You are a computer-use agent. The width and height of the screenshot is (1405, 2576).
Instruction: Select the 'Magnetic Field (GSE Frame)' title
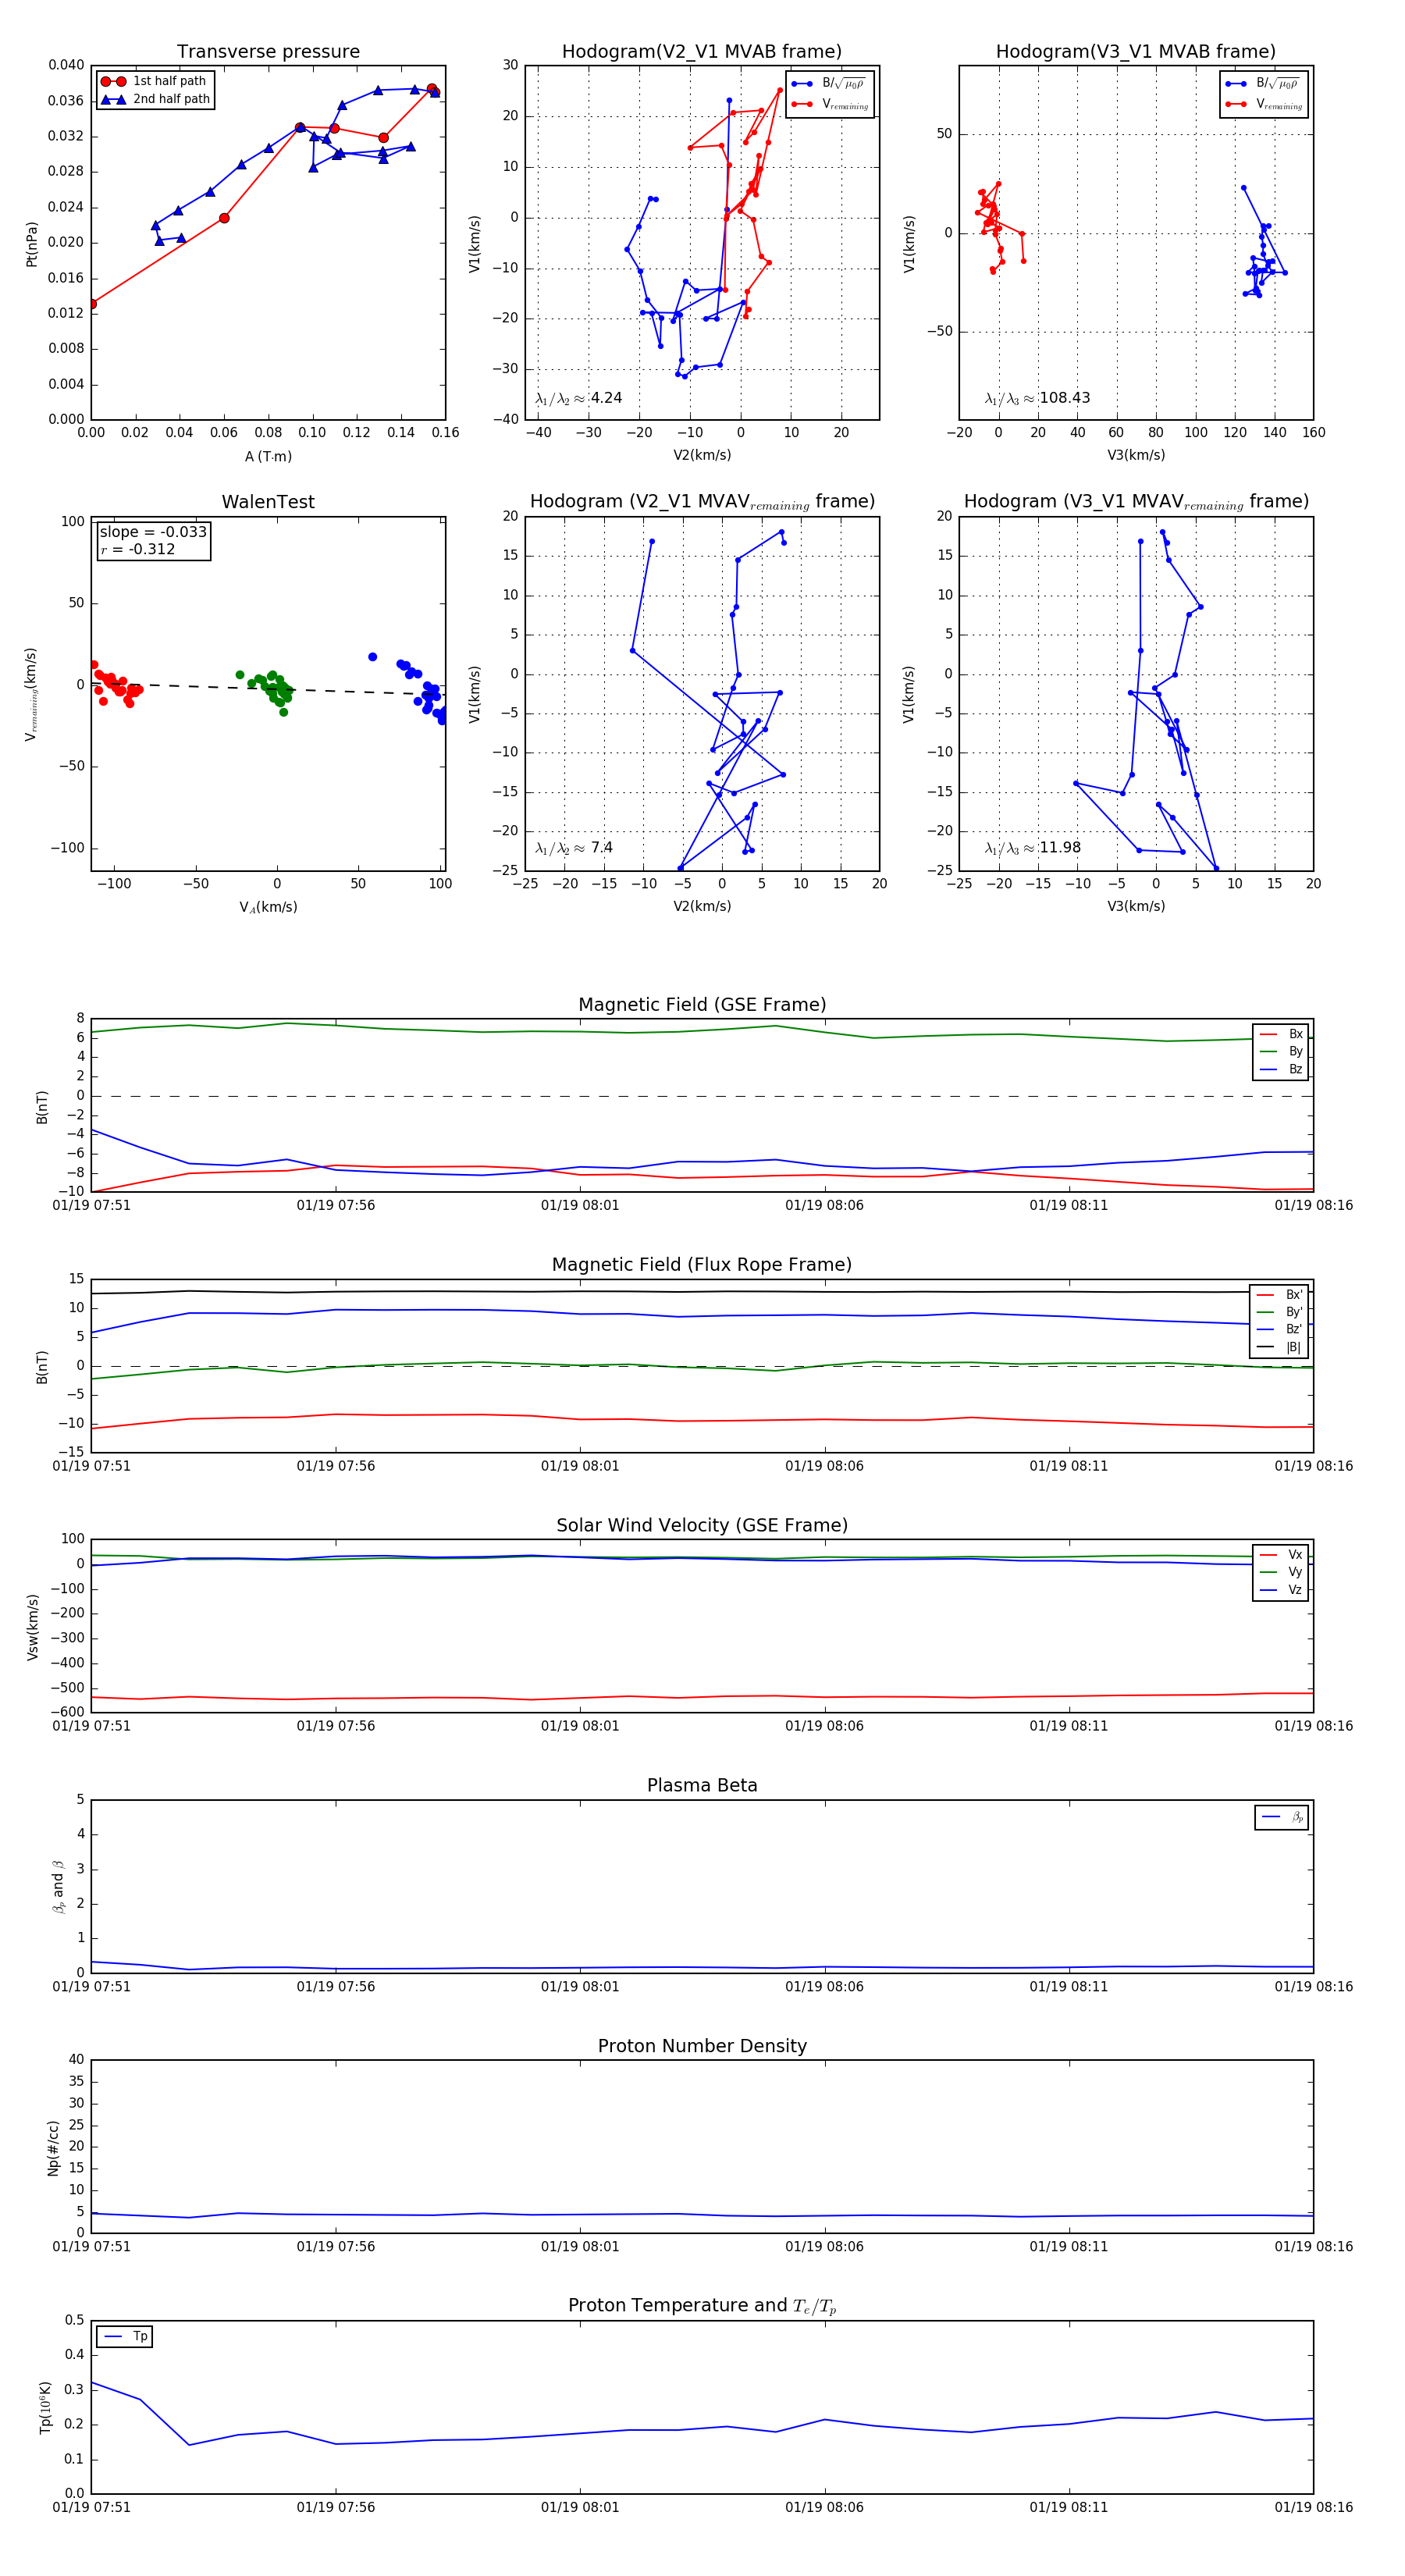click(702, 1005)
